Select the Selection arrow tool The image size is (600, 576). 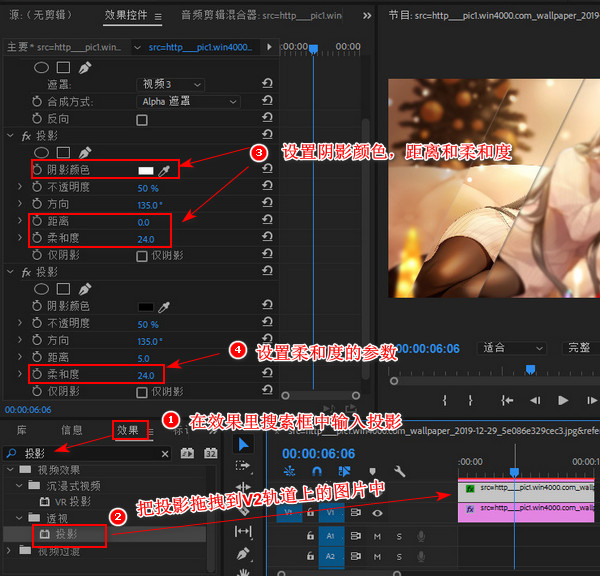pos(243,445)
